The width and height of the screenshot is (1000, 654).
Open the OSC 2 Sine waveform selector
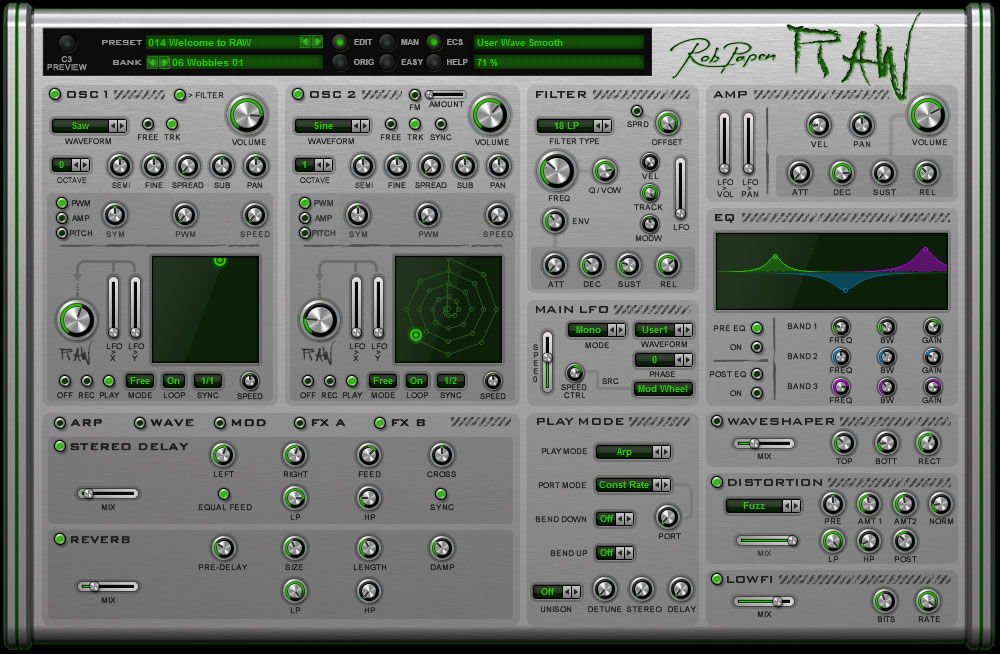click(x=332, y=126)
